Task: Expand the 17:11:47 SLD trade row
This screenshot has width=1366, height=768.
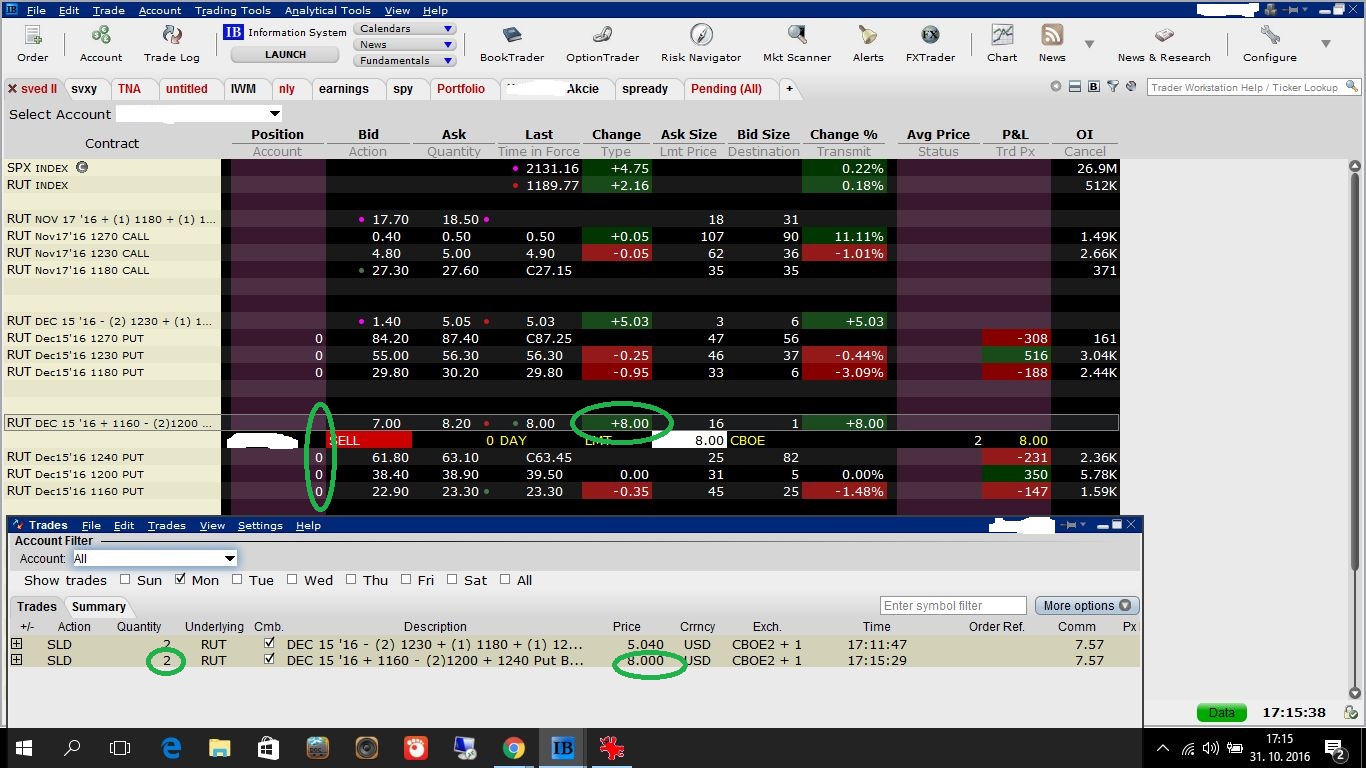Action: tap(16, 644)
